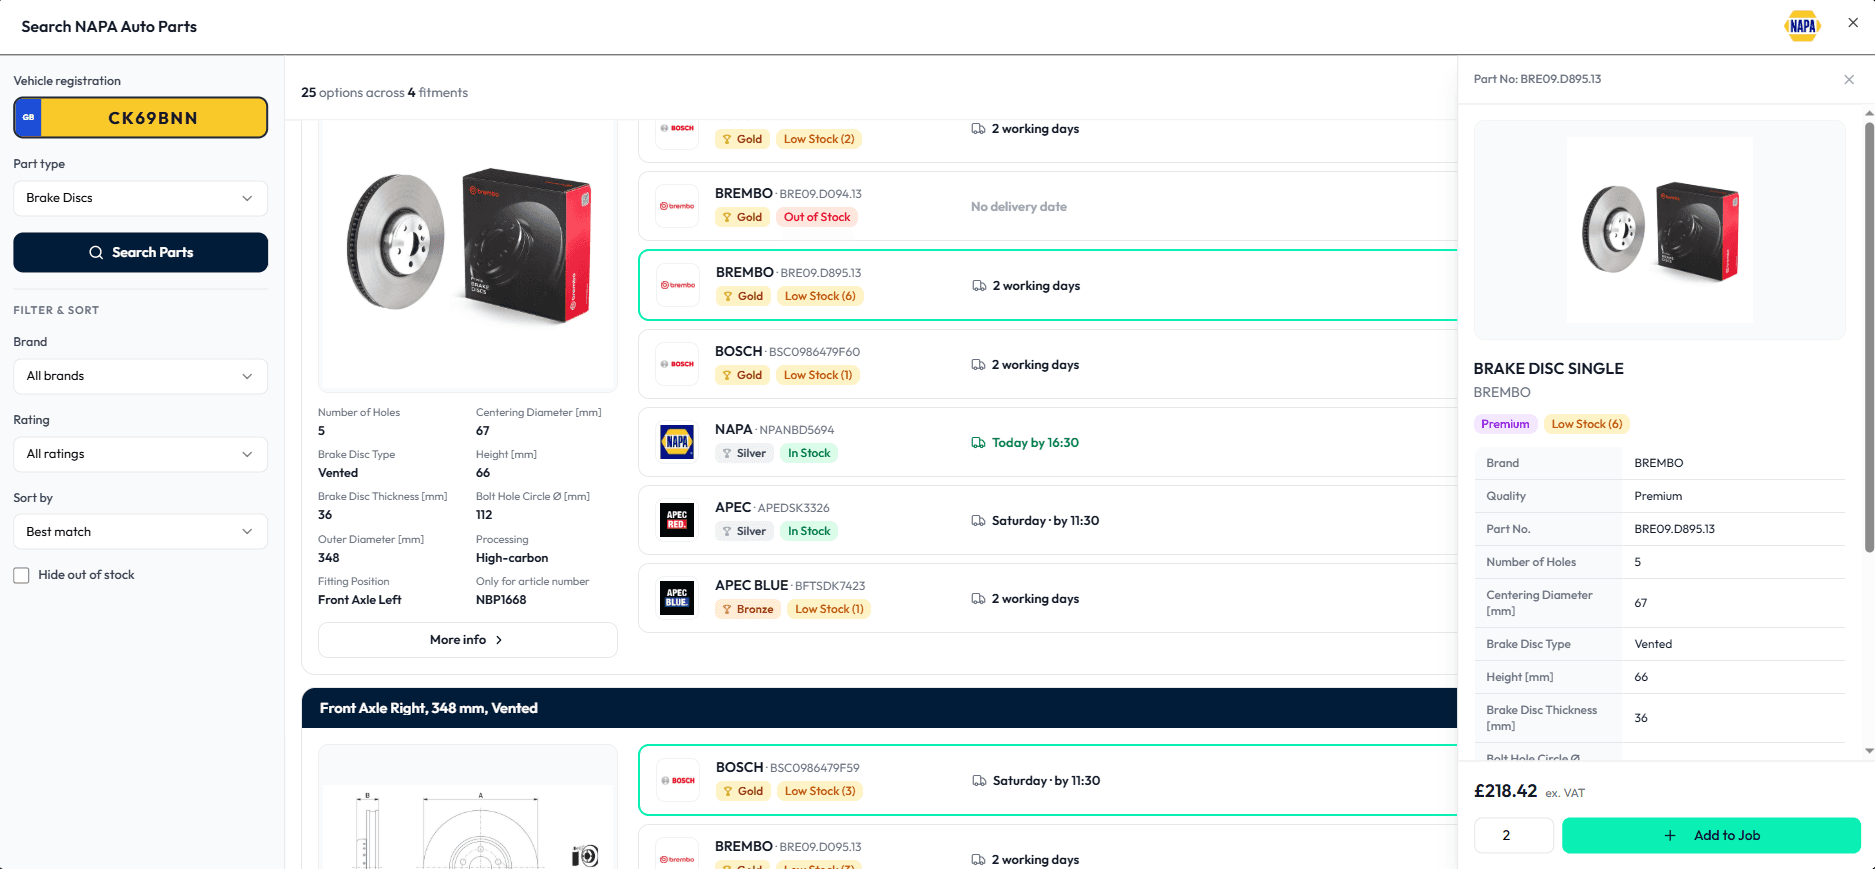
Task: Click the Bosch logo for BSC0986479F59
Action: [x=678, y=780]
